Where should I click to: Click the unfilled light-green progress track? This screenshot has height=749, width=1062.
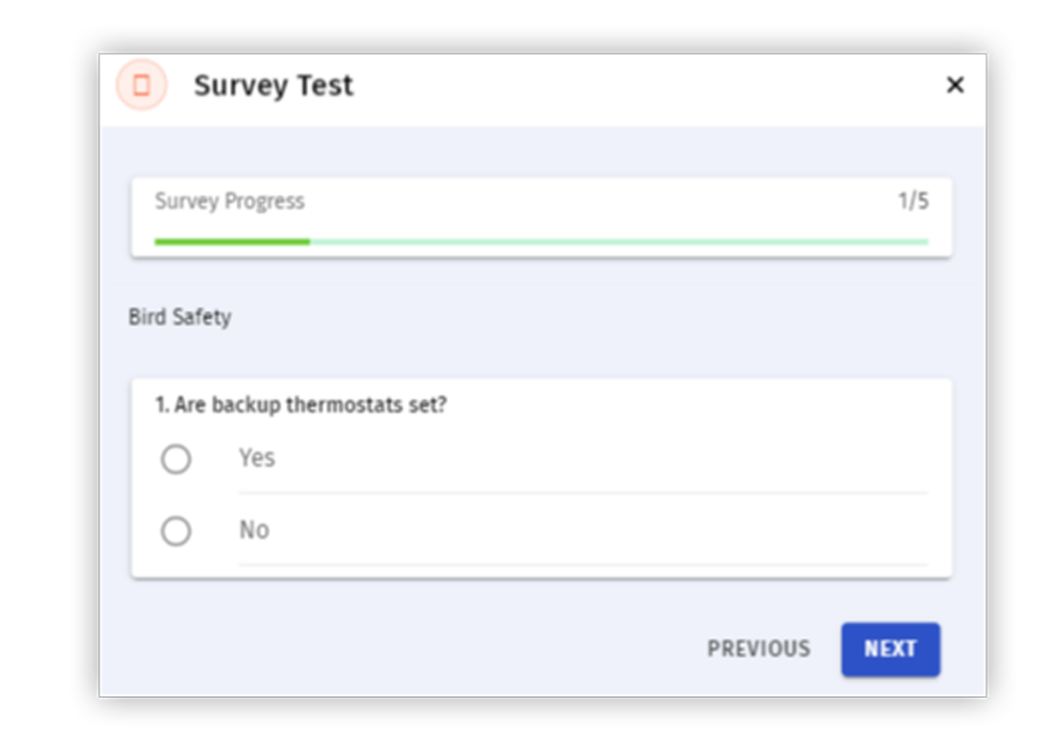[619, 242]
